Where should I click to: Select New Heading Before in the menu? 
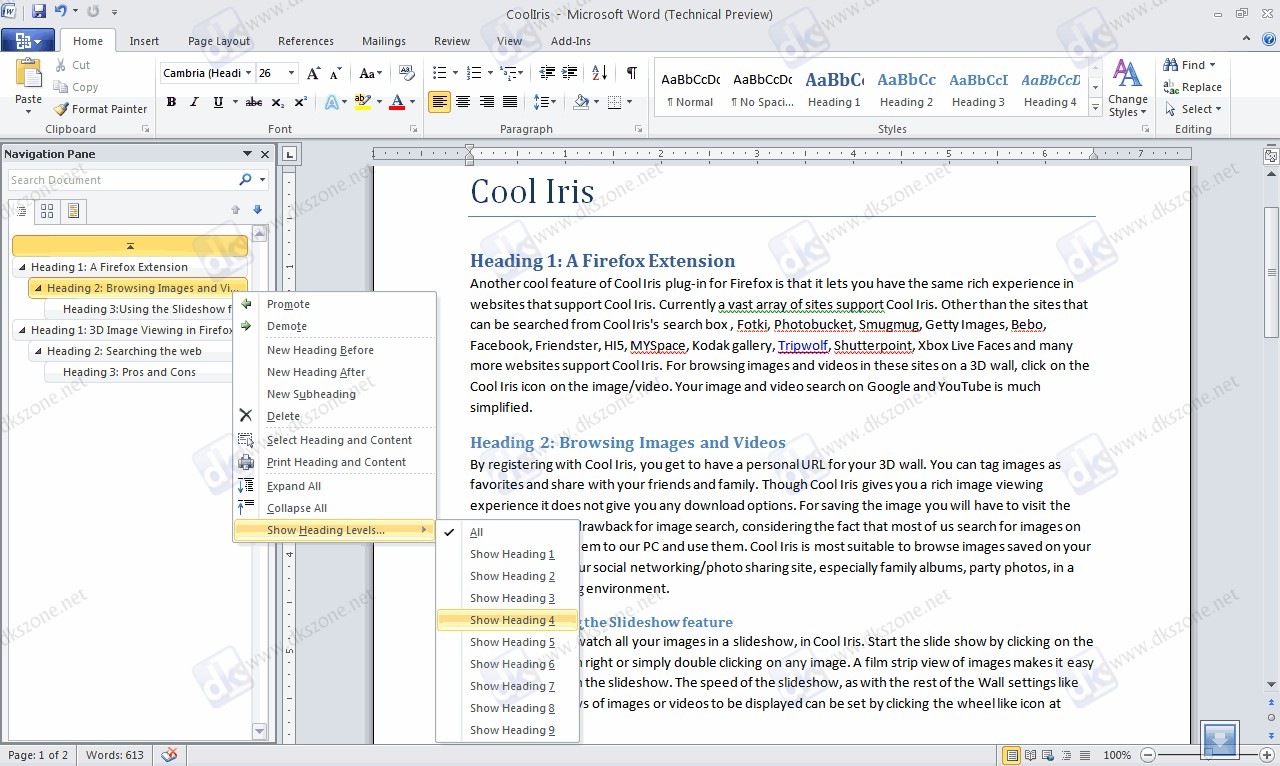(335, 350)
